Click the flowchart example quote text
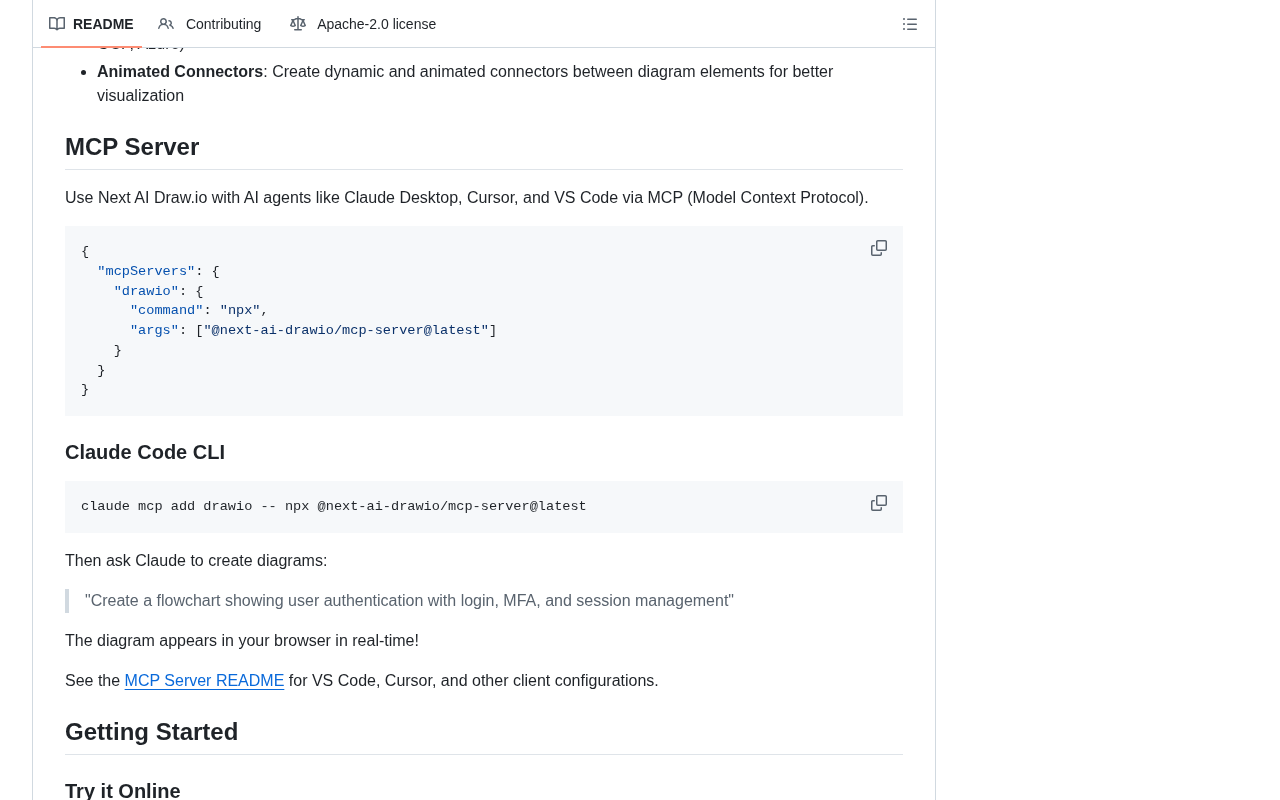This screenshot has height=800, width=1280. 409,601
